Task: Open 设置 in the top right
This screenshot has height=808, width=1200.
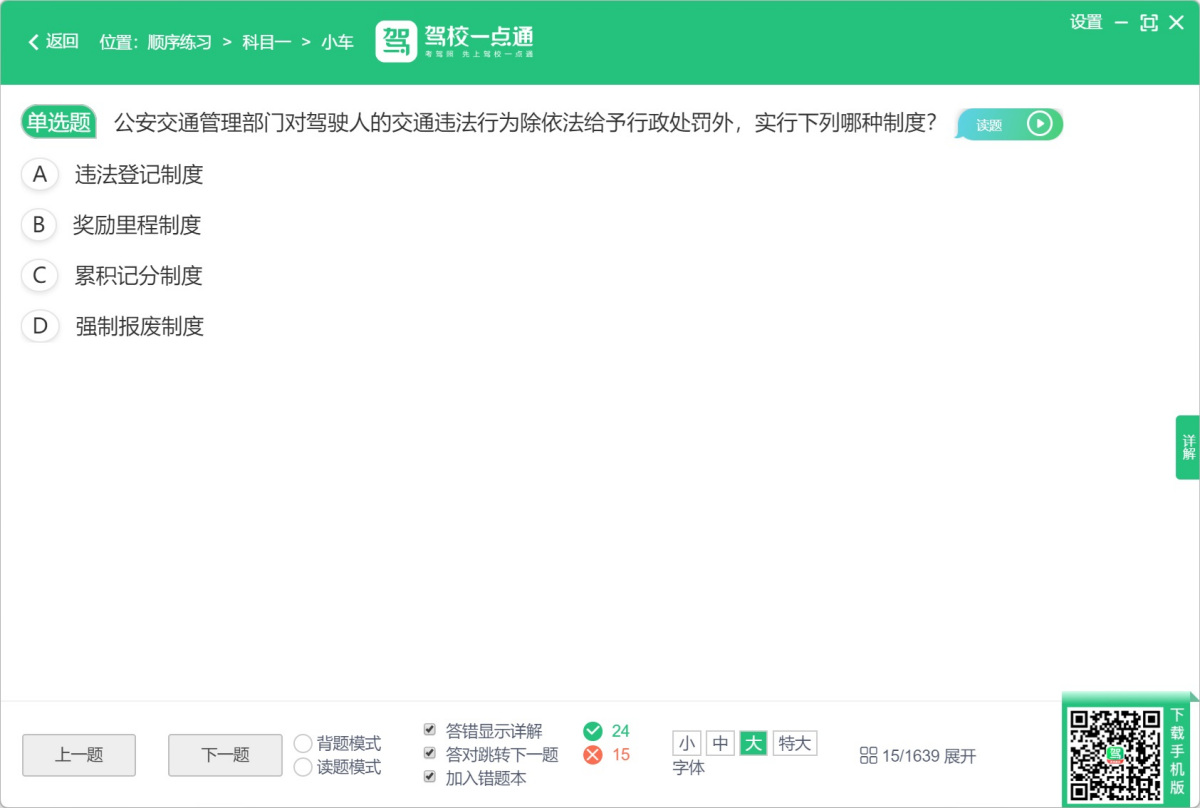Action: click(1086, 23)
